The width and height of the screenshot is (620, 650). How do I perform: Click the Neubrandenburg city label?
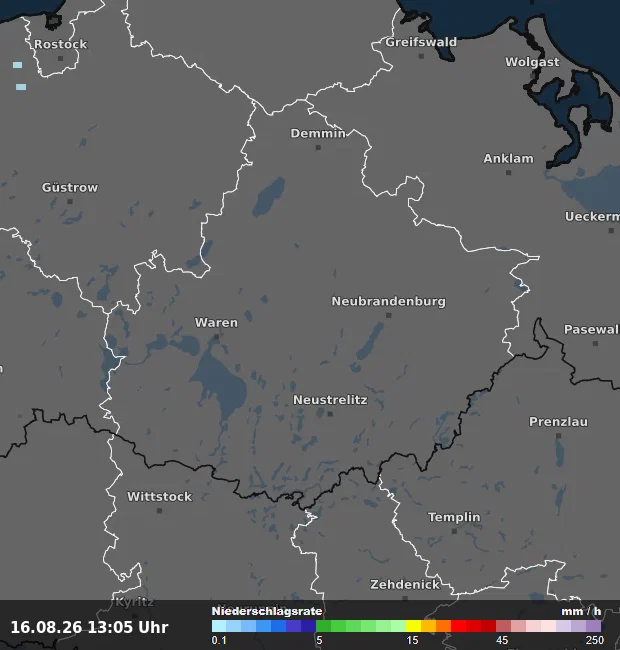pyautogui.click(x=389, y=301)
